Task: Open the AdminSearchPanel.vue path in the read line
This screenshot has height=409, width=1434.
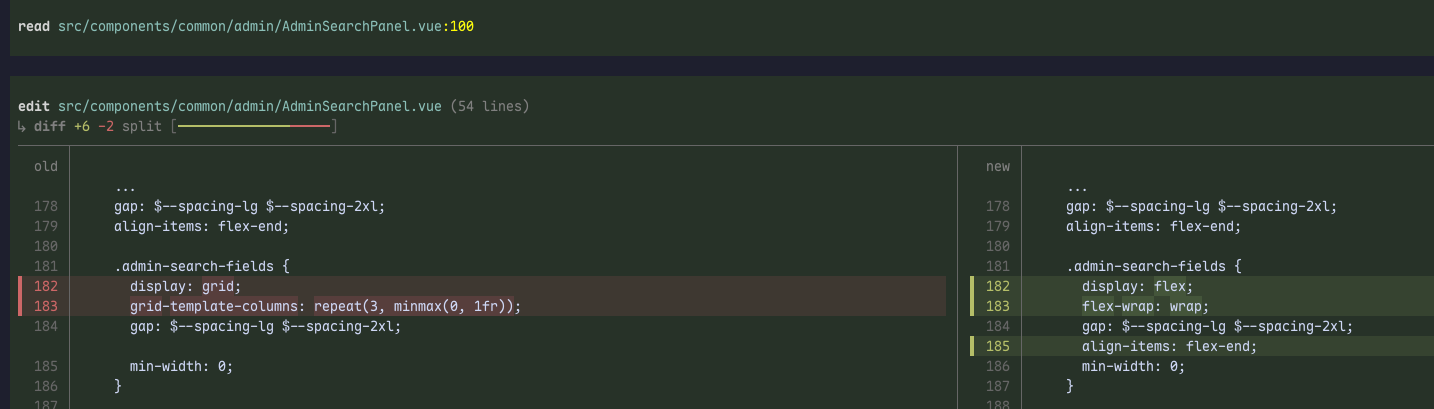Action: click(250, 26)
